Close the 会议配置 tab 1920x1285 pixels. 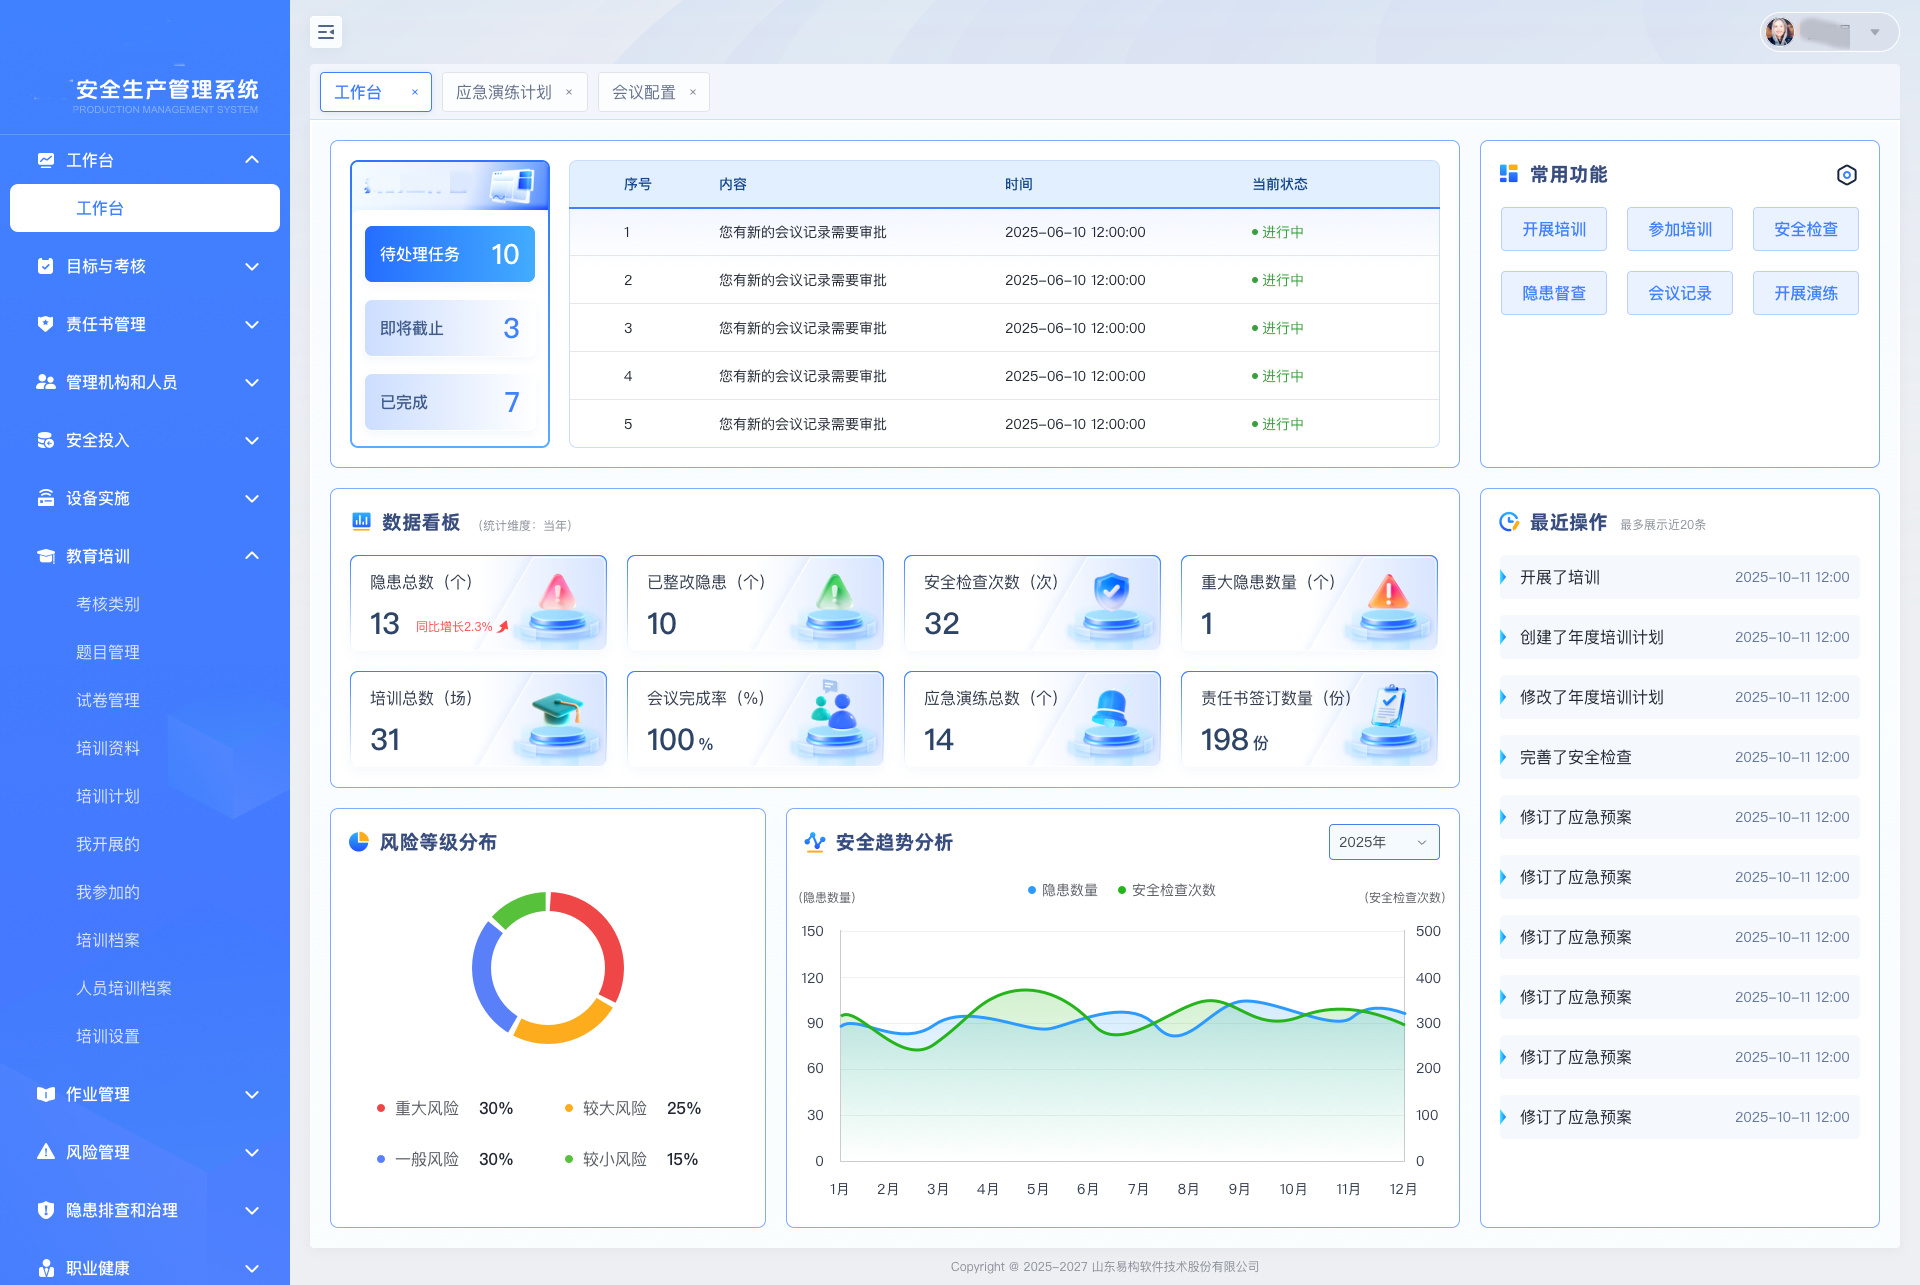click(692, 92)
